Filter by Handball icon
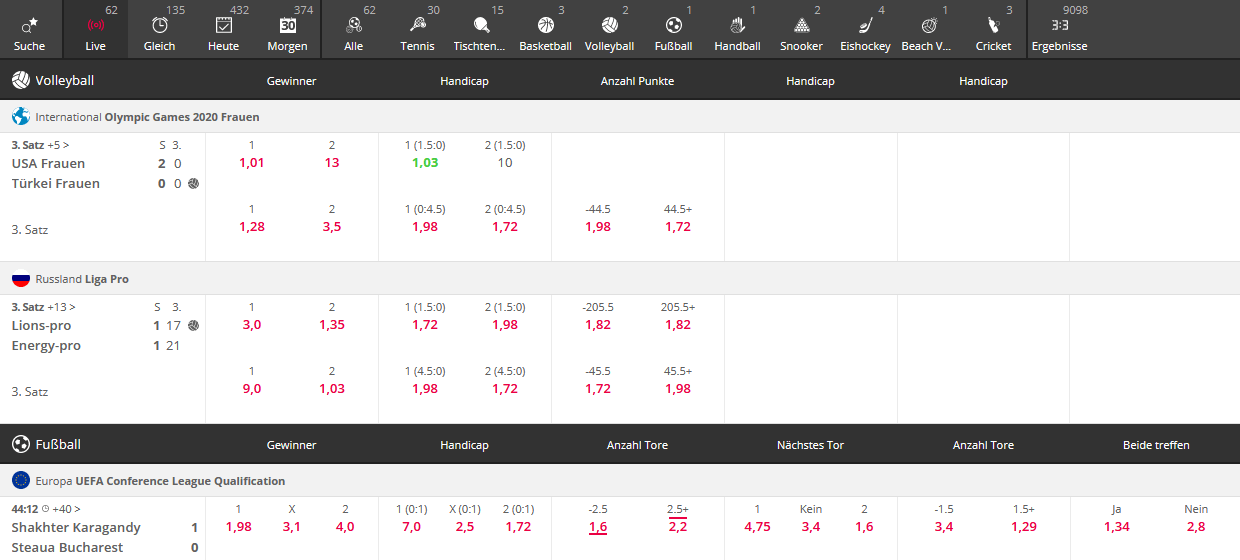This screenshot has width=1240, height=560. coord(737,25)
